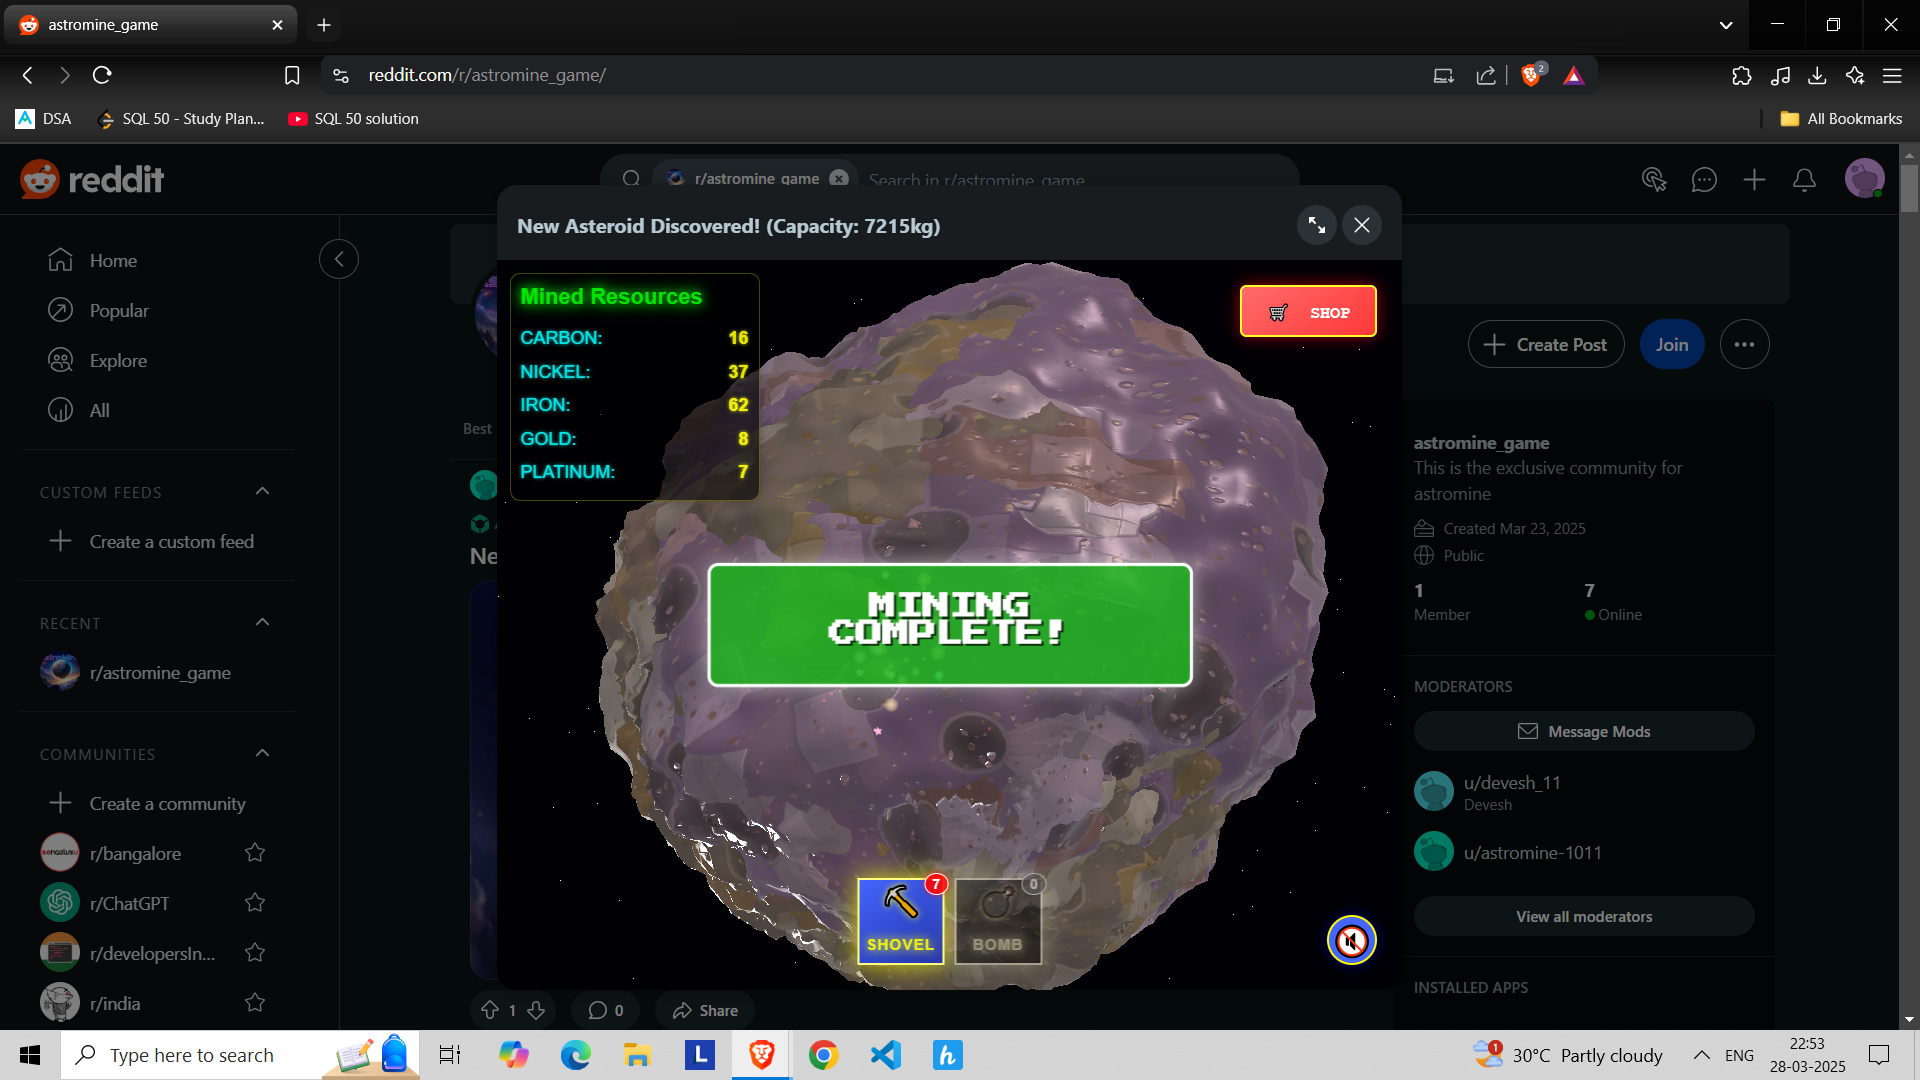
Task: Collapse the Communities section
Action: pyautogui.click(x=262, y=753)
